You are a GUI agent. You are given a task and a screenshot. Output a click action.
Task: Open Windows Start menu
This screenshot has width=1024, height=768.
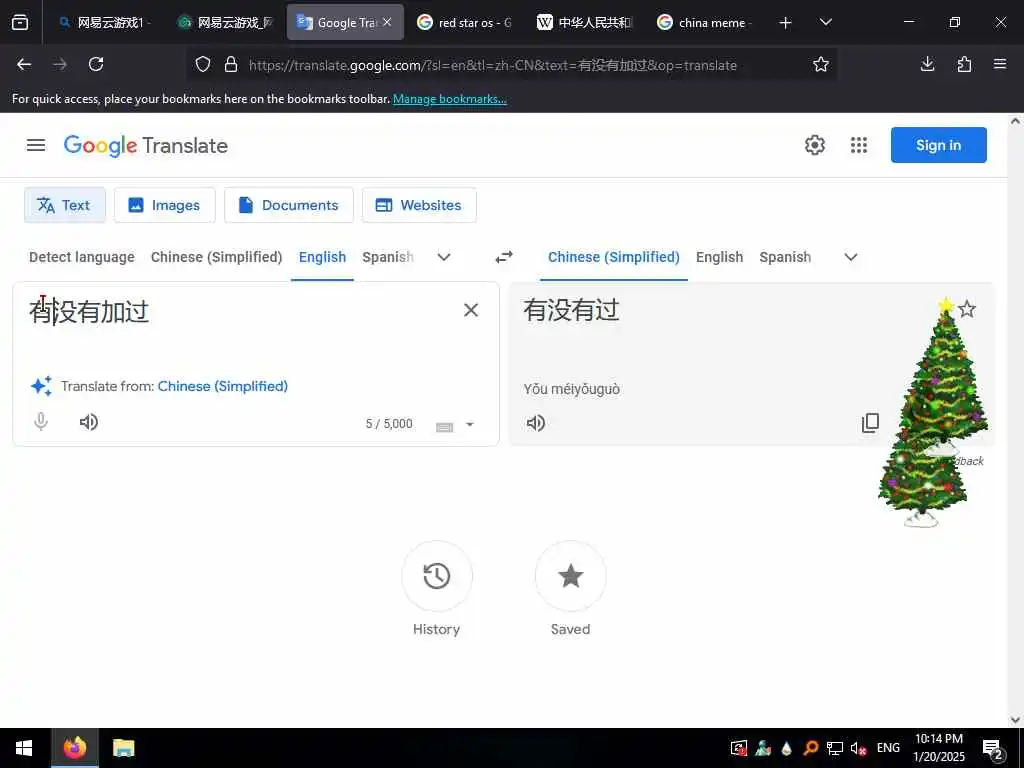pos(24,748)
